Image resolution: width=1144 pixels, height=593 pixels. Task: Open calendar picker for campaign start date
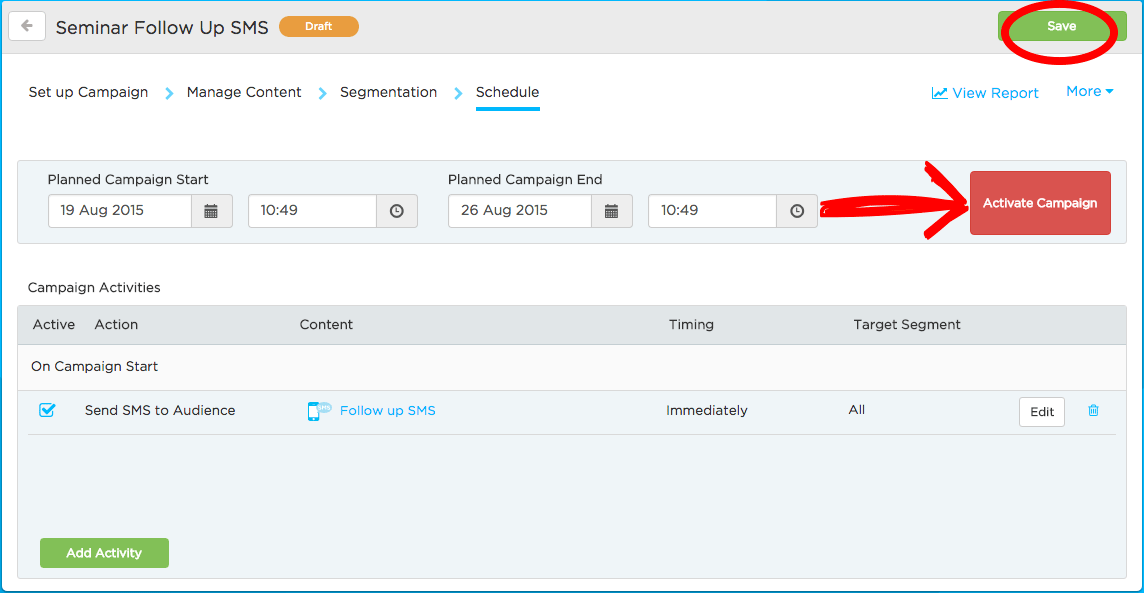coord(212,211)
